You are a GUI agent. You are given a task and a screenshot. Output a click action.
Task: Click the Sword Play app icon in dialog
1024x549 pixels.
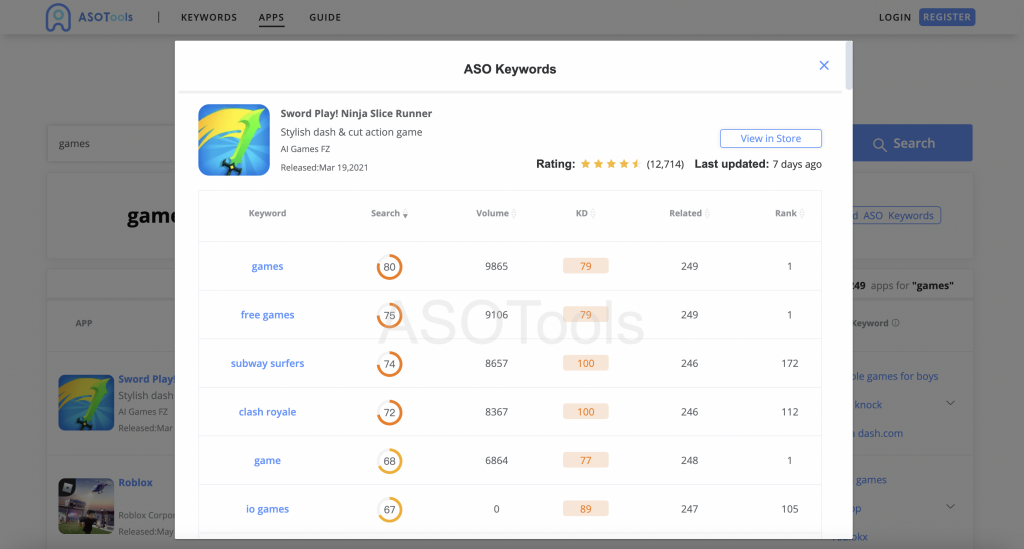(234, 140)
